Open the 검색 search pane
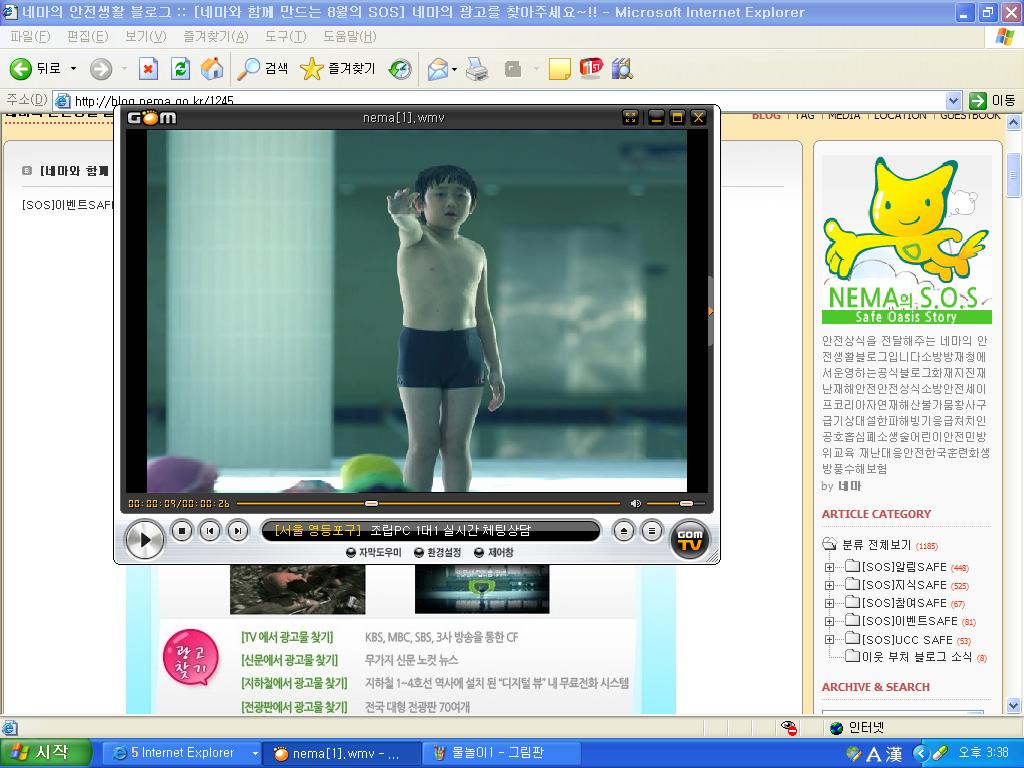 click(x=263, y=69)
